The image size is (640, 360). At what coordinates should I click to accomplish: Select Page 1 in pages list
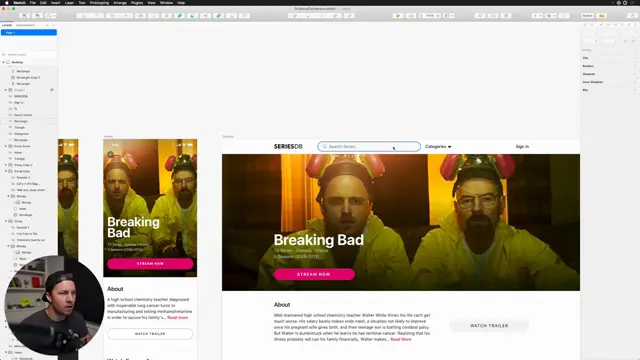pyautogui.click(x=29, y=32)
